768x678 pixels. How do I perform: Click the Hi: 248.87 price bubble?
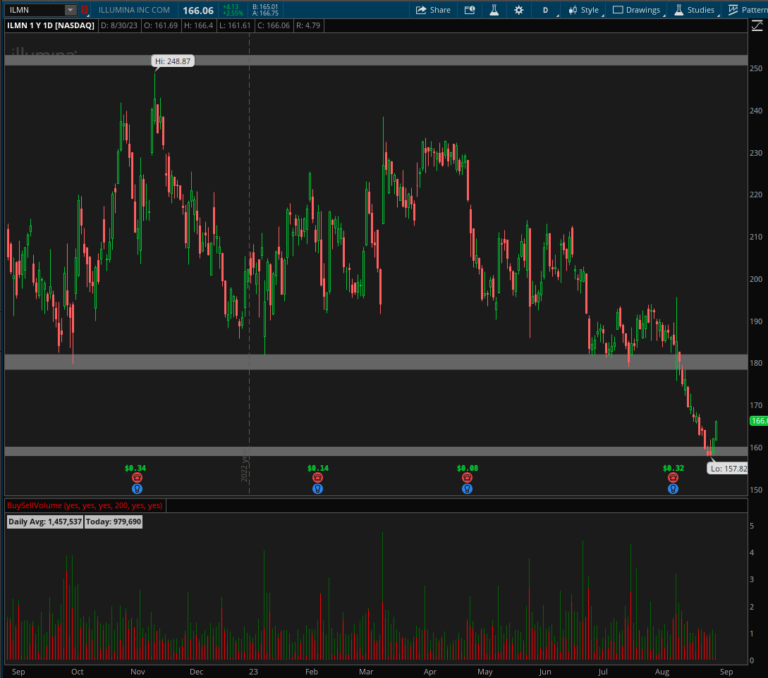(172, 61)
